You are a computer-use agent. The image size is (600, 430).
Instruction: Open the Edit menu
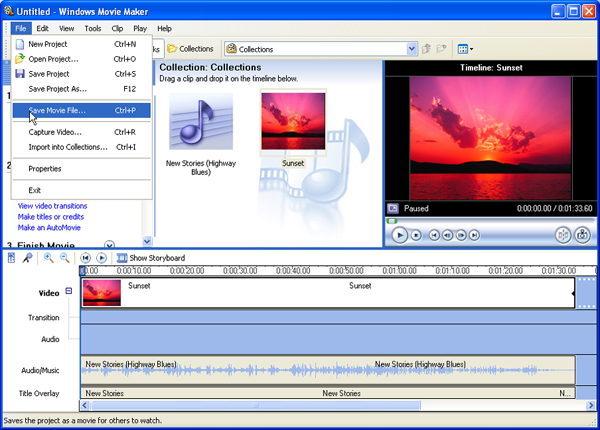point(42,28)
